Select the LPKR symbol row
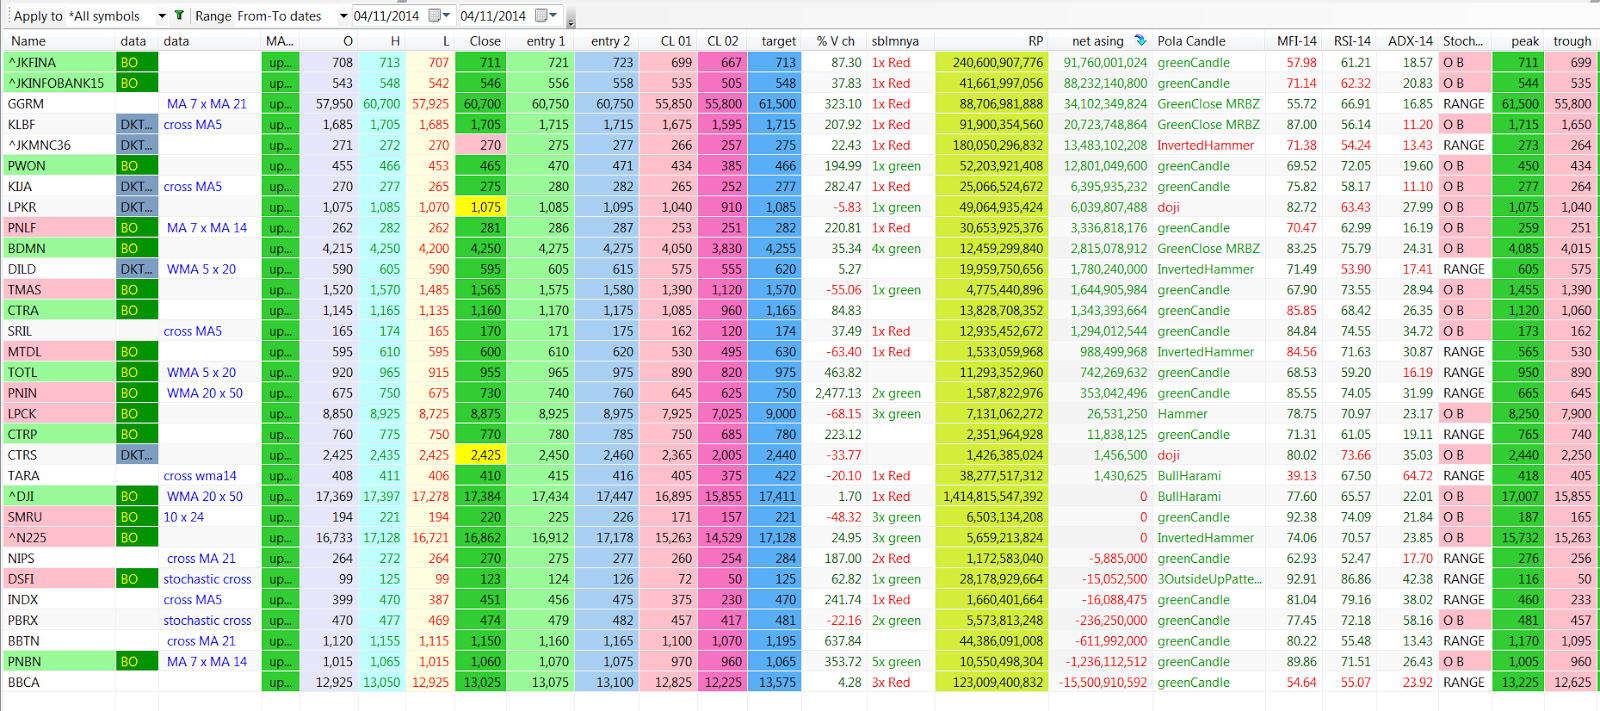Image resolution: width=1600 pixels, height=711 pixels. 59,207
